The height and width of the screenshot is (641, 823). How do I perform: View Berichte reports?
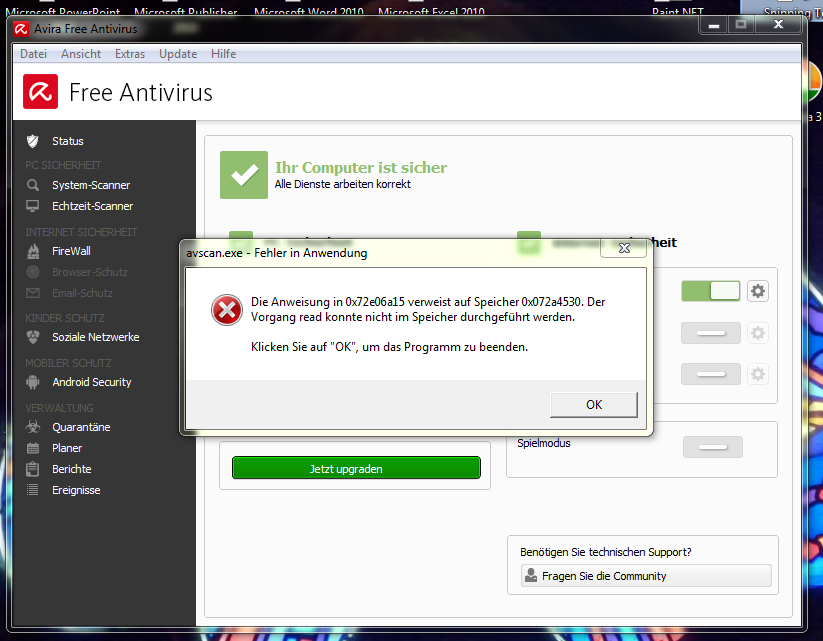[72, 469]
